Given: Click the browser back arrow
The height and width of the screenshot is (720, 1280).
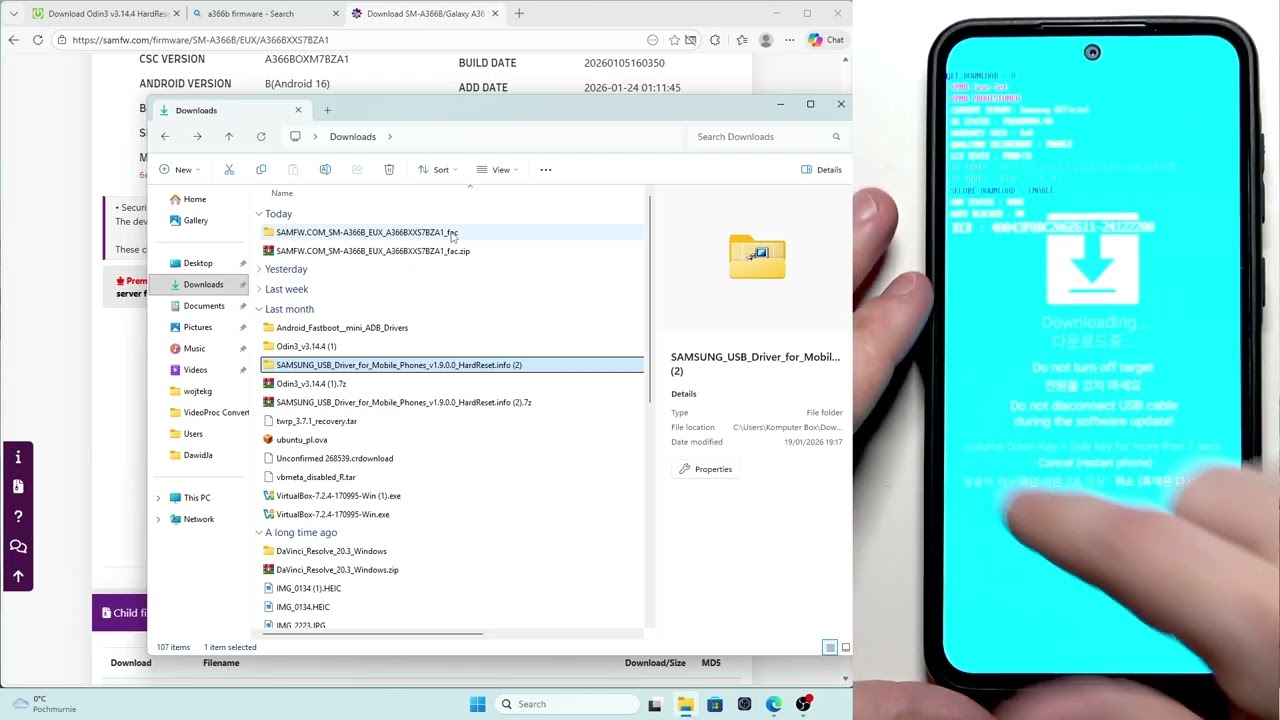Looking at the screenshot, I should click(x=13, y=40).
